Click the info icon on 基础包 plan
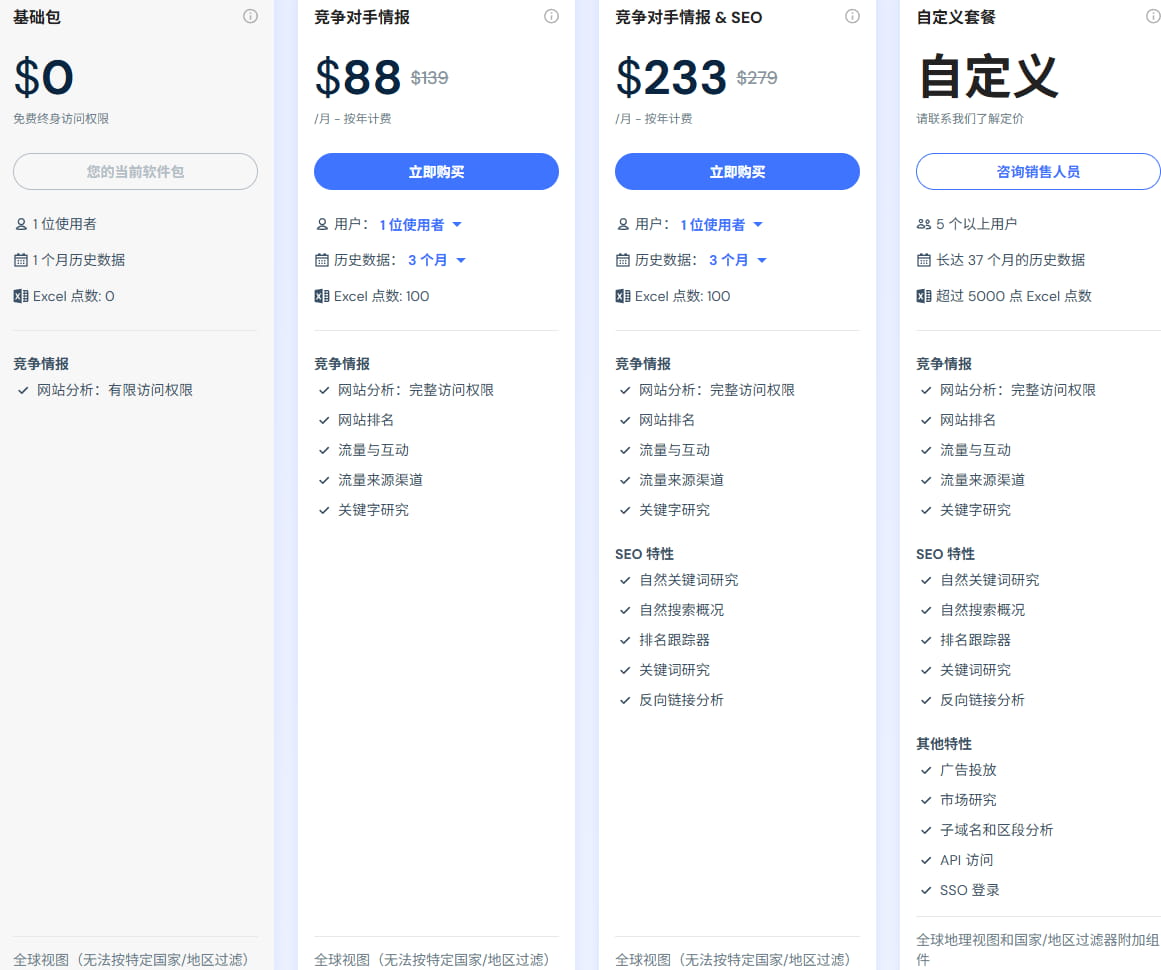The width and height of the screenshot is (1161, 970). (250, 16)
